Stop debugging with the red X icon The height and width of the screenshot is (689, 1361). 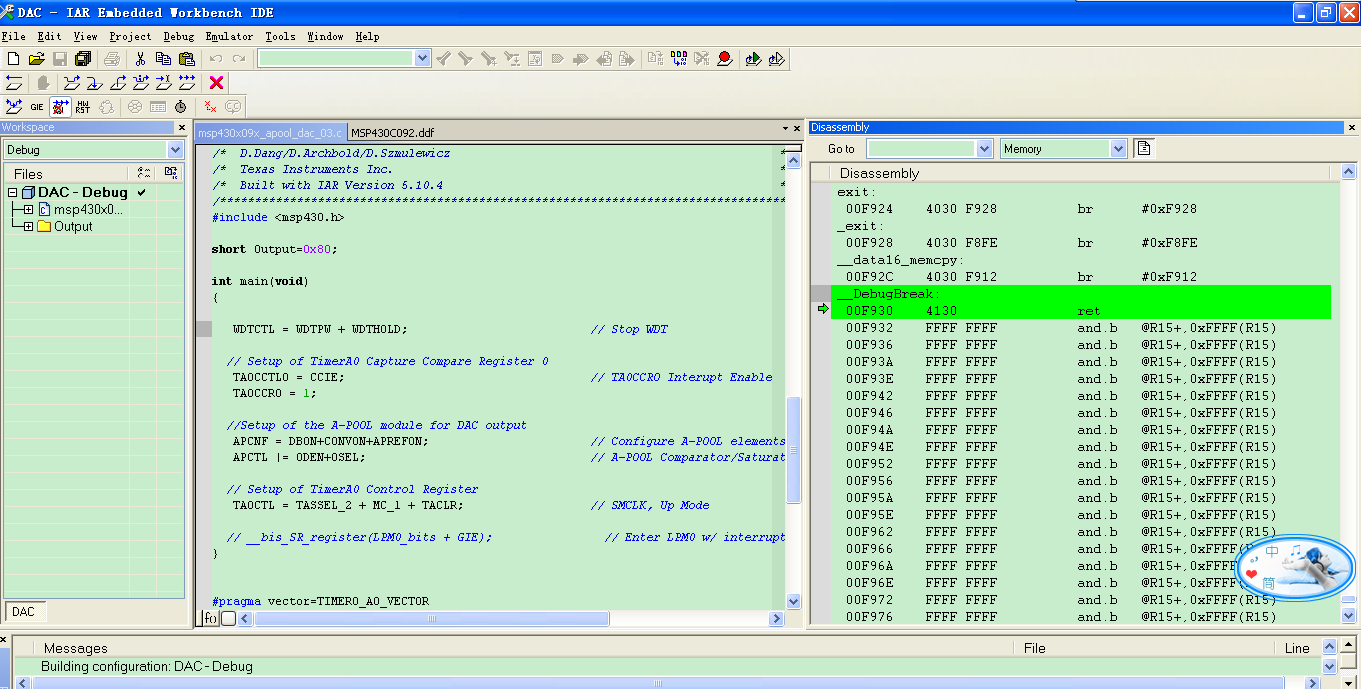216,83
